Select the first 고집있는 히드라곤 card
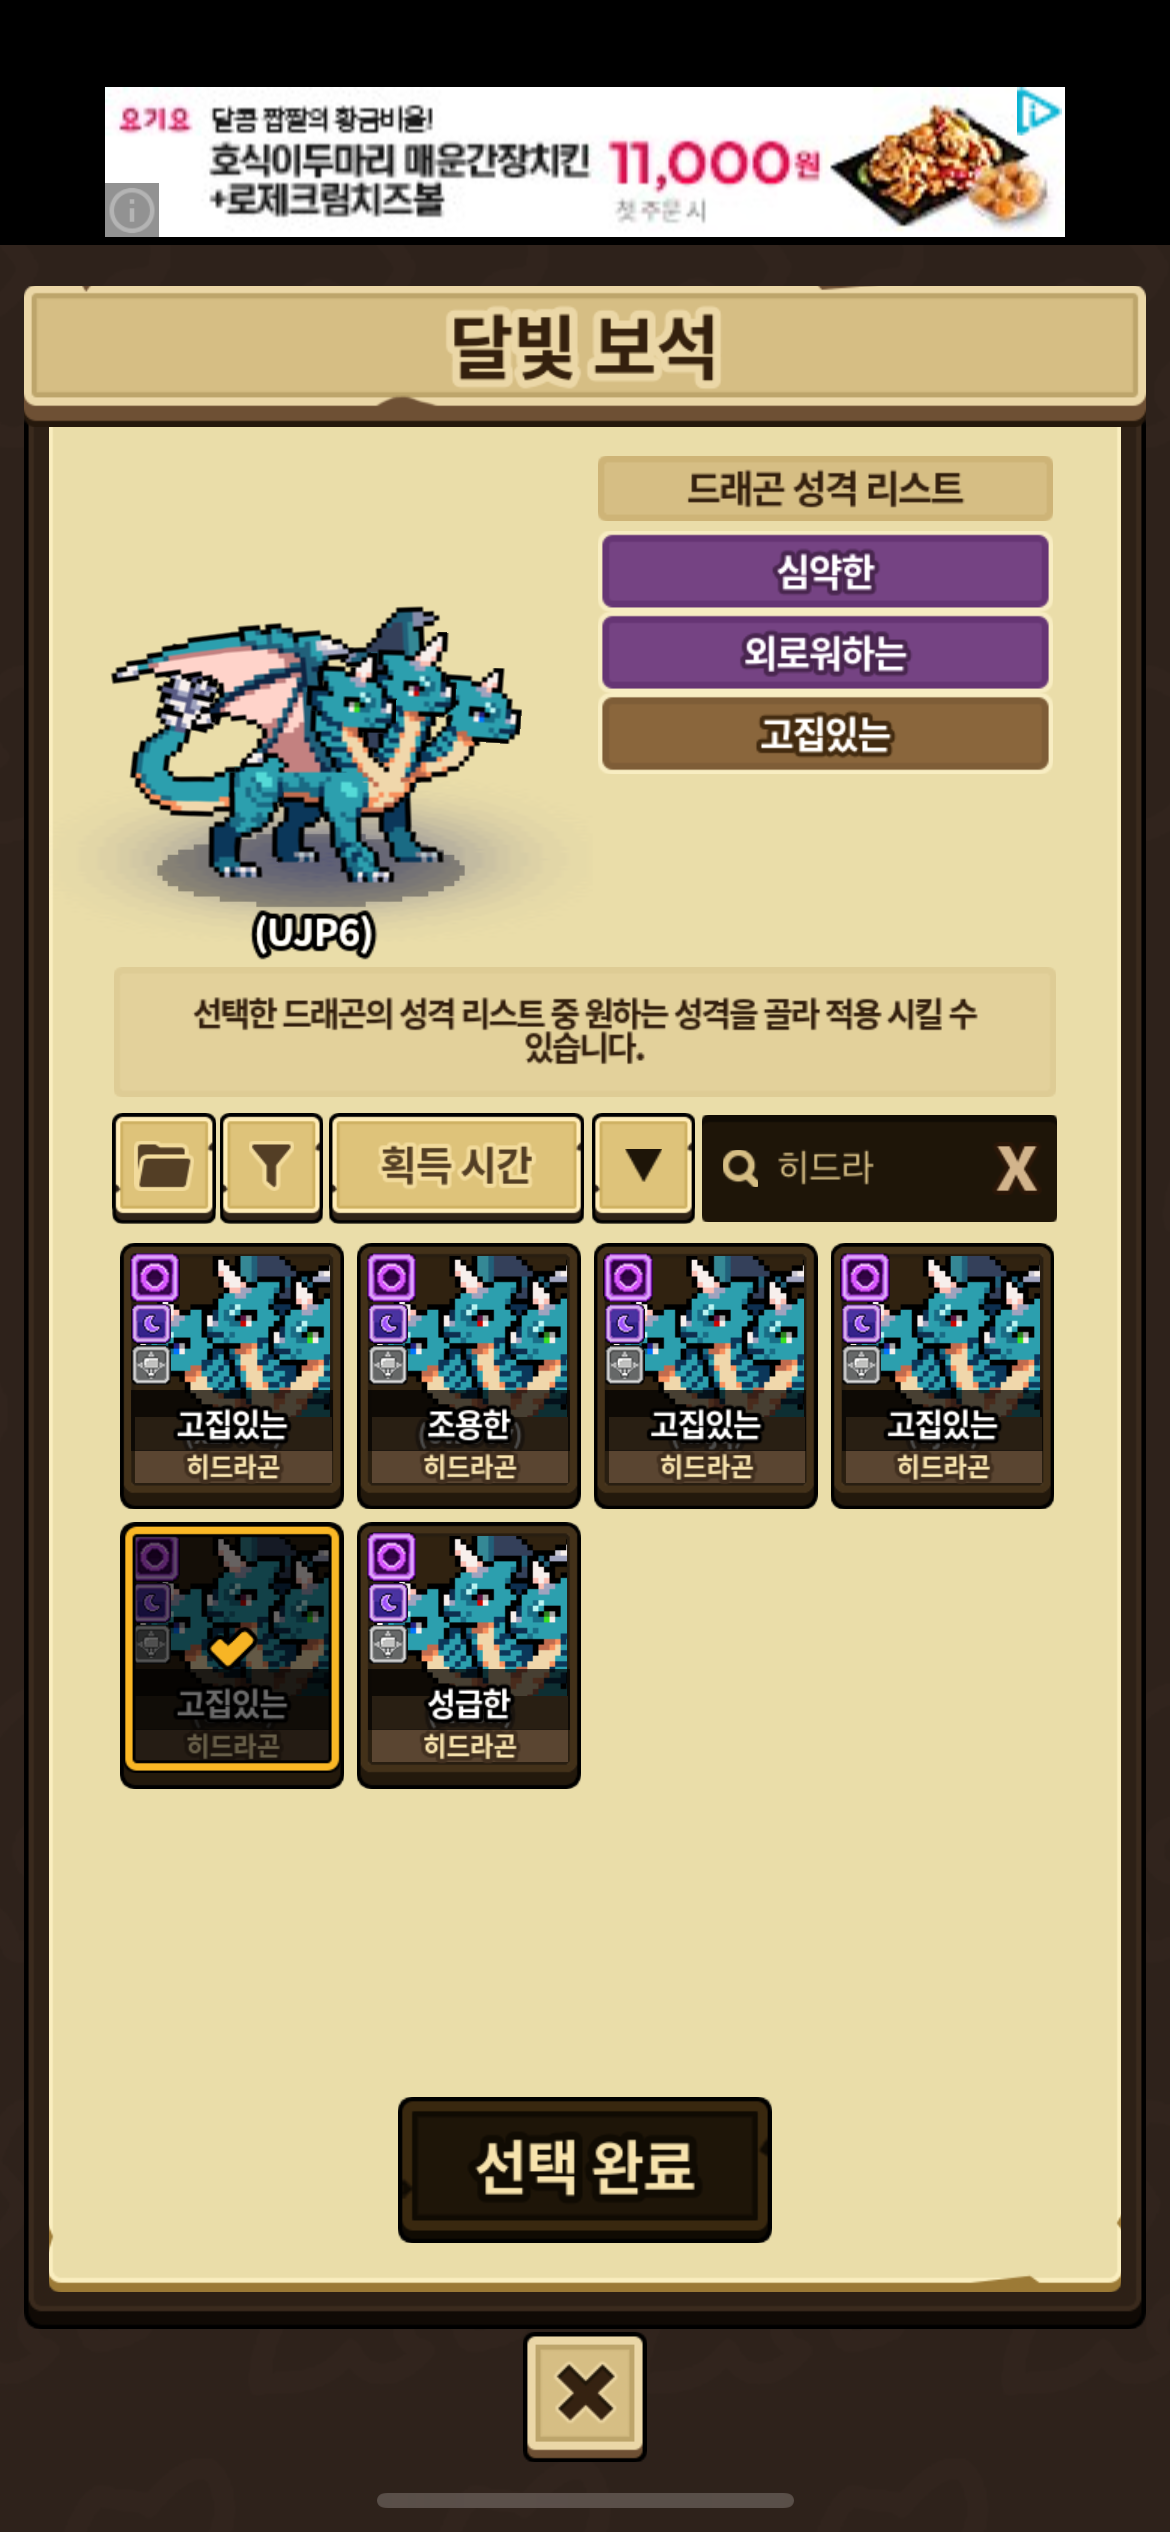This screenshot has height=2532, width=1170. [232, 1375]
